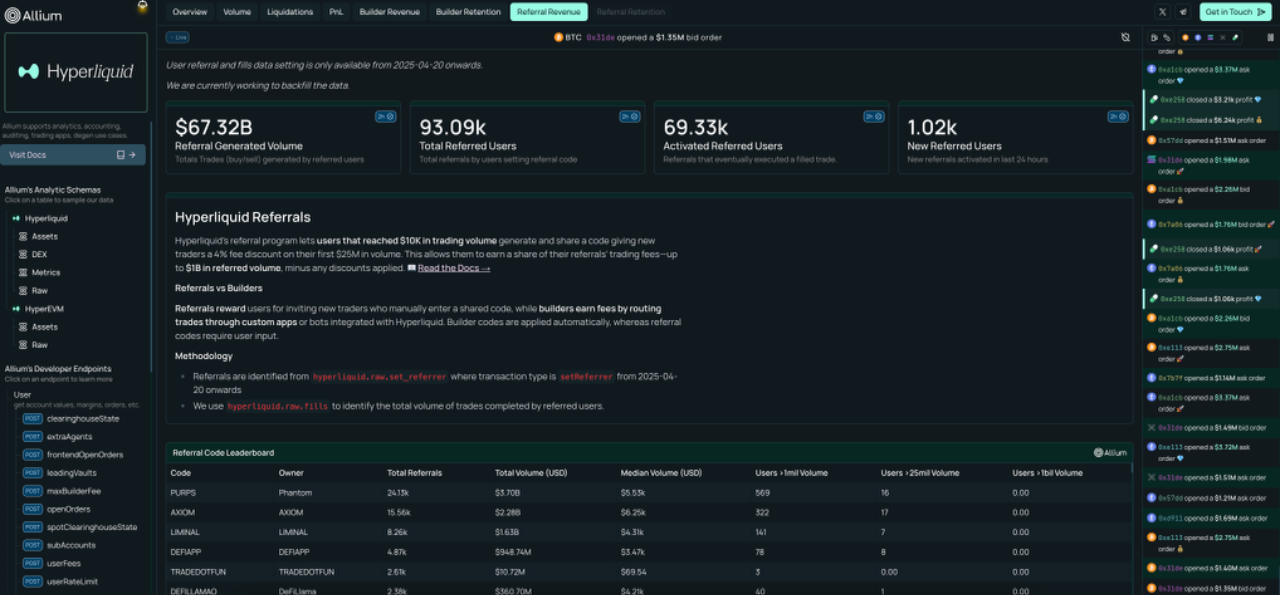Open the spotClearinghouseState endpoint
This screenshot has height=595, width=1280.
[80, 527]
